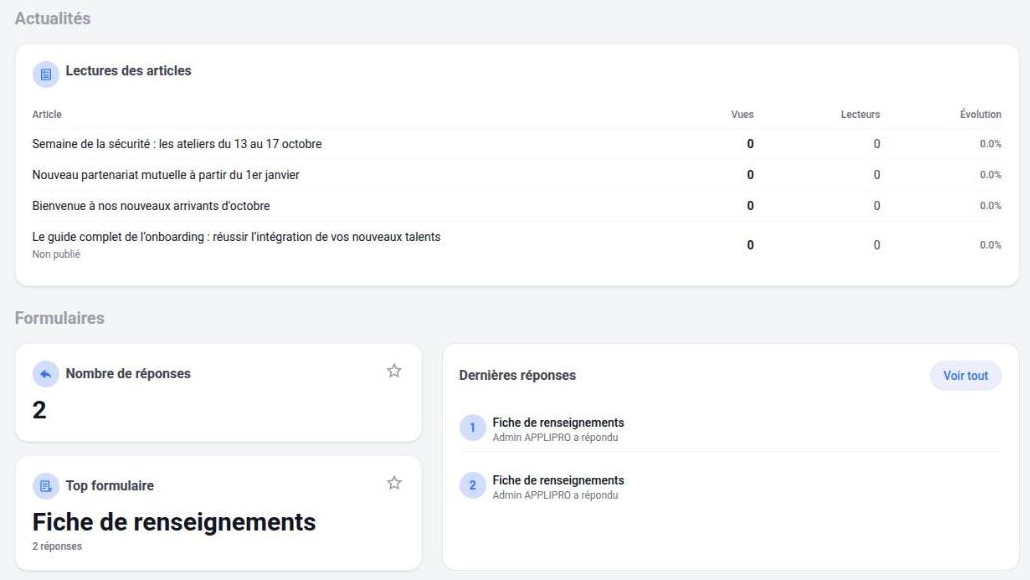
Task: Click Vues value for Le guide complet row
Action: 750,245
